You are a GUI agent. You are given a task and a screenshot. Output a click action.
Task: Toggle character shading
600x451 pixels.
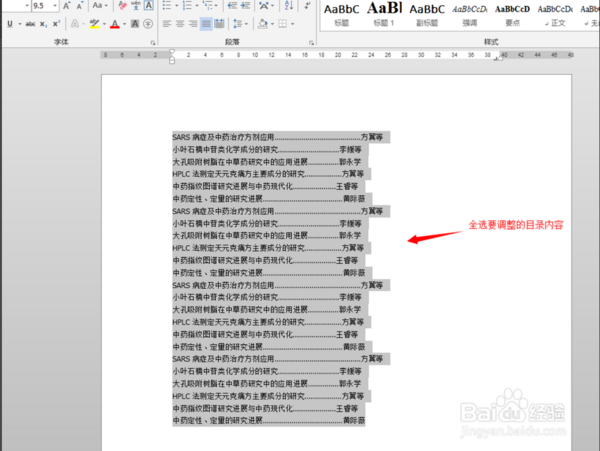[135, 24]
